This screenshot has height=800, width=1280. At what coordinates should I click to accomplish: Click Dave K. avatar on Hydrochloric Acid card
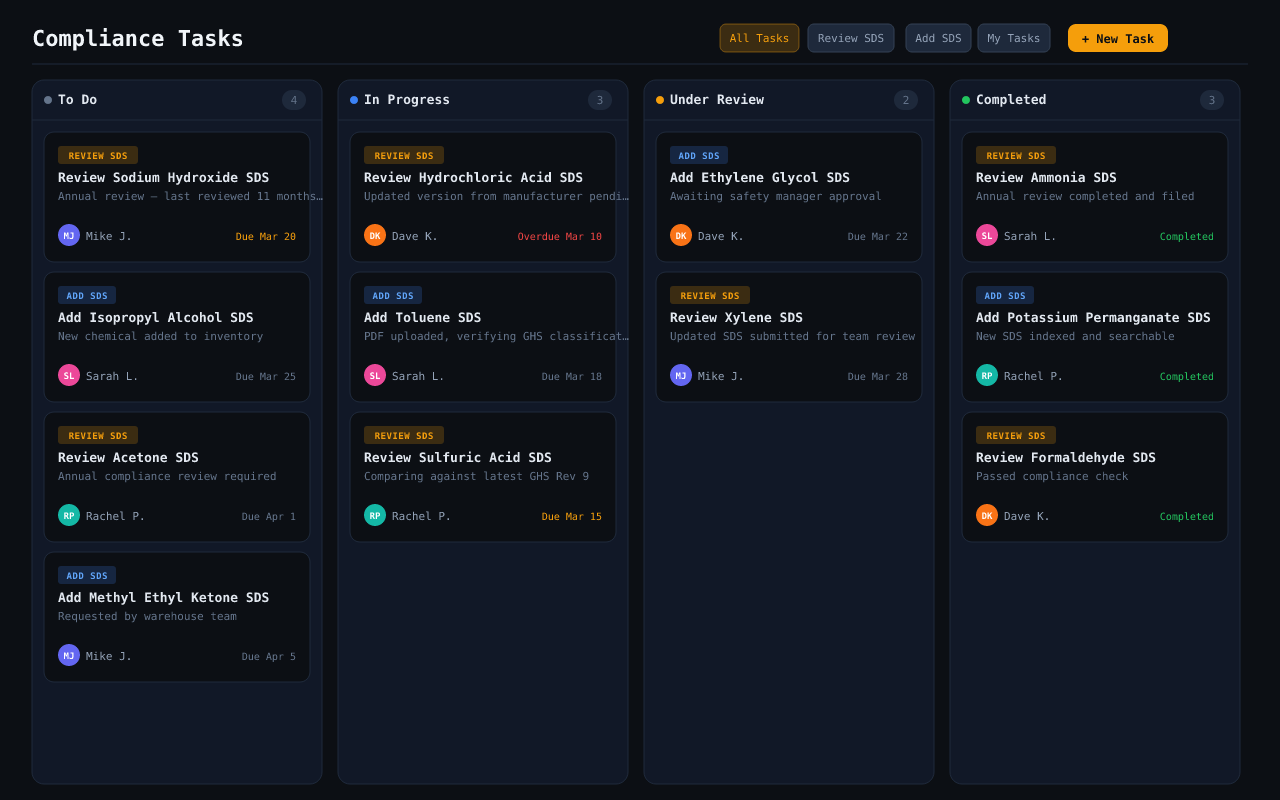click(x=375, y=235)
